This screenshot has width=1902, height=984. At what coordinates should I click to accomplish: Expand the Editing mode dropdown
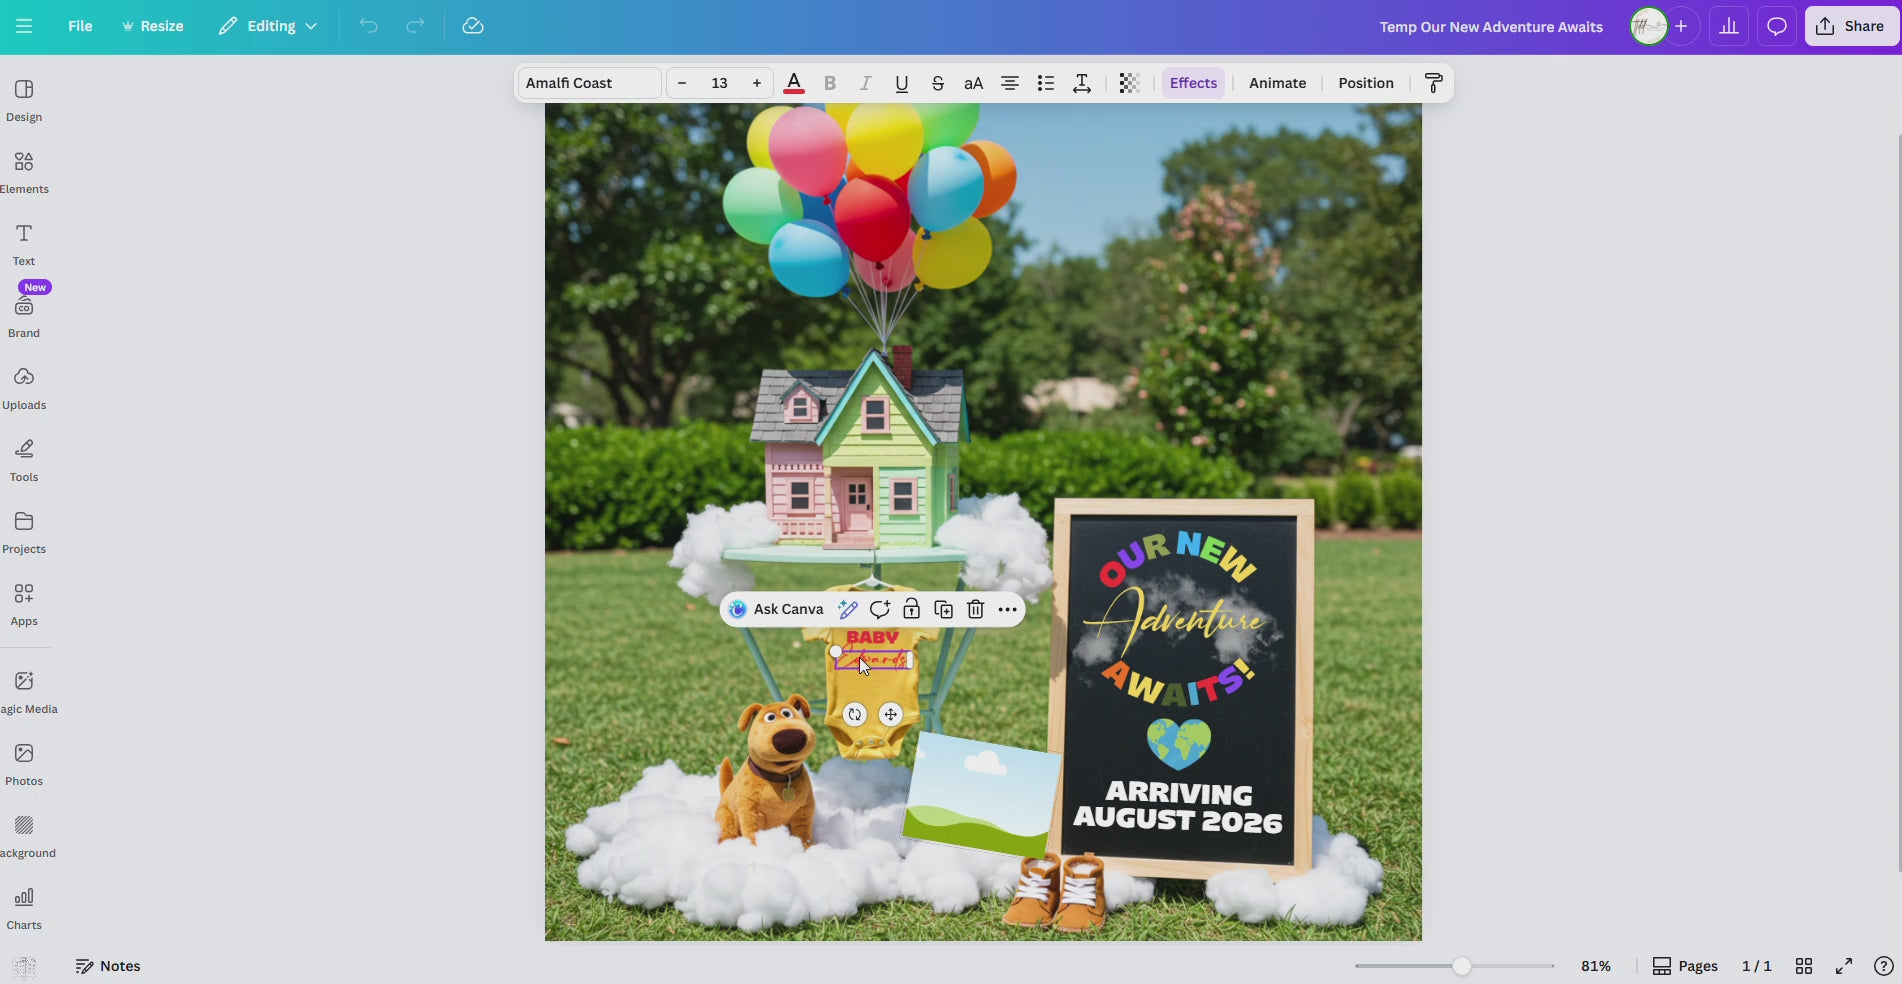click(x=268, y=26)
